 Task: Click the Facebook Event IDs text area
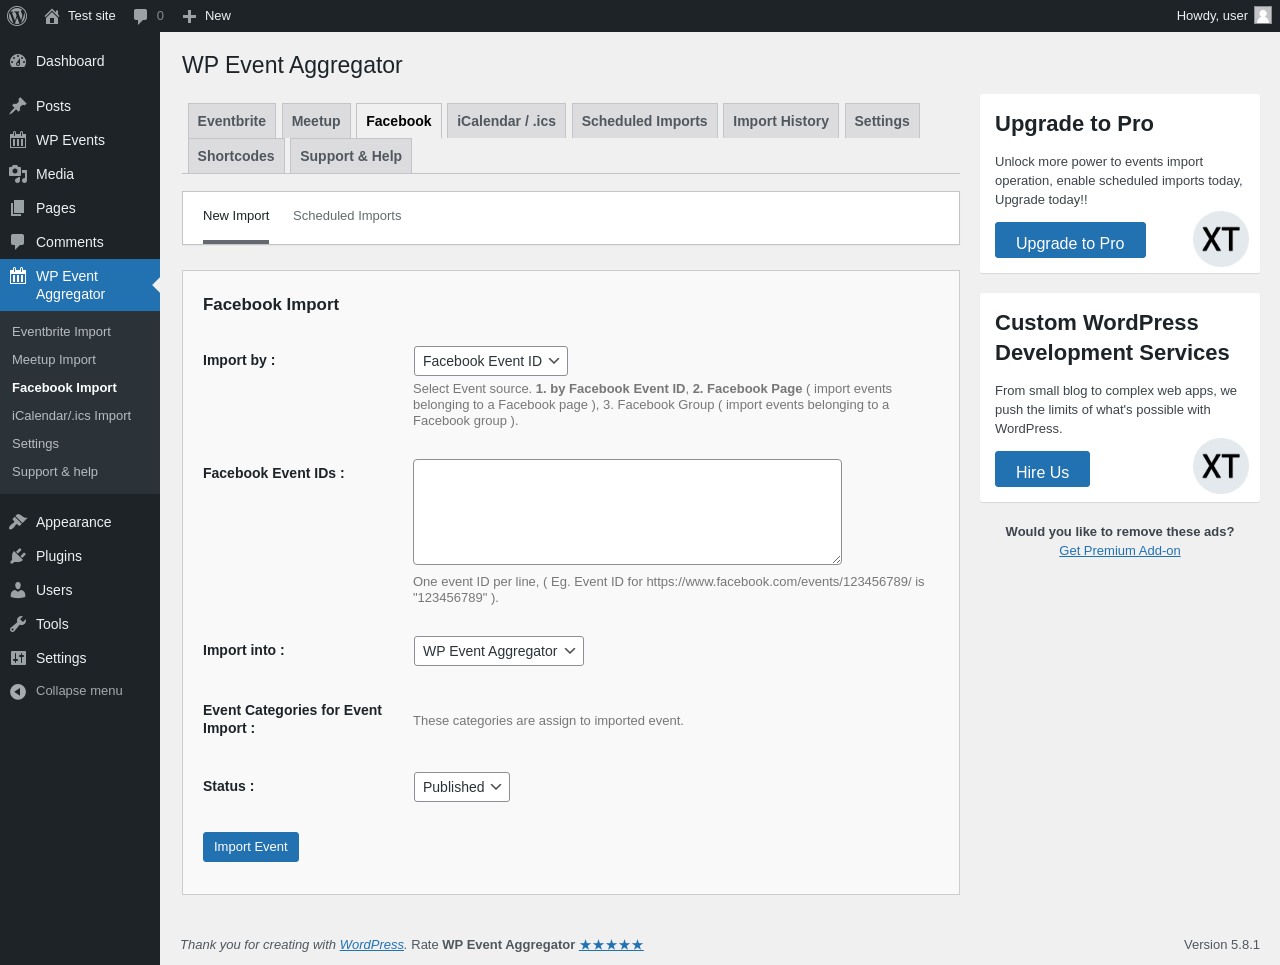[x=627, y=512]
